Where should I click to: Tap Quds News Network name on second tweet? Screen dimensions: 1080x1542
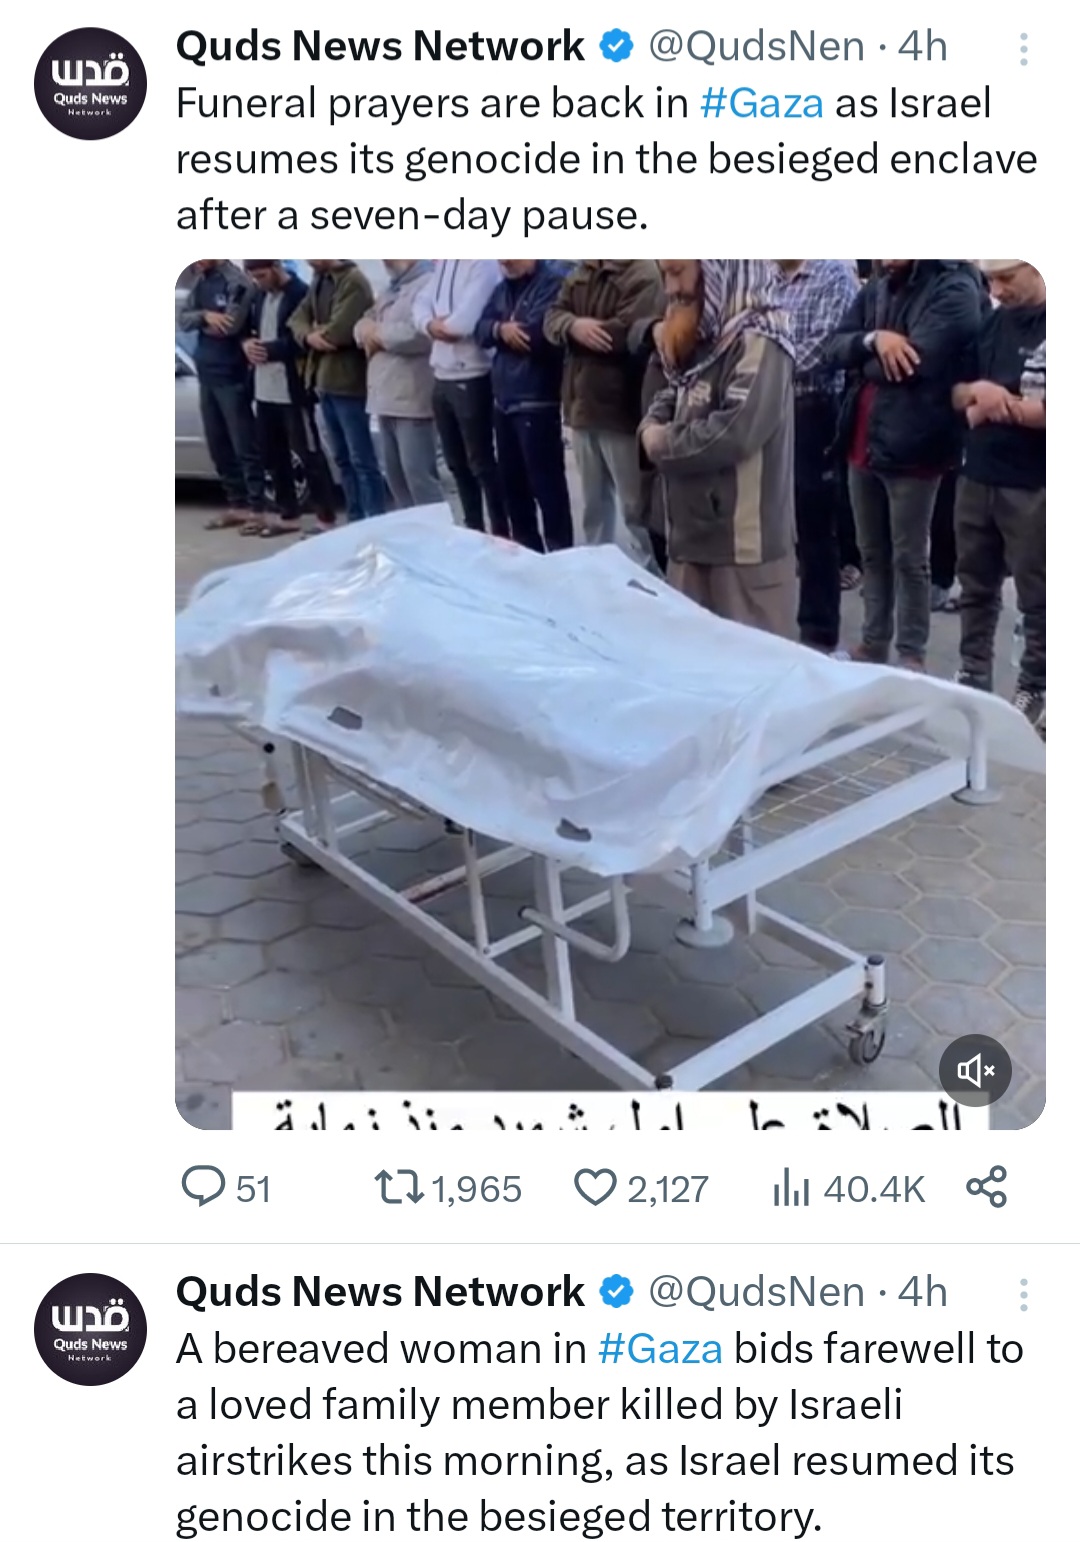click(x=380, y=1292)
